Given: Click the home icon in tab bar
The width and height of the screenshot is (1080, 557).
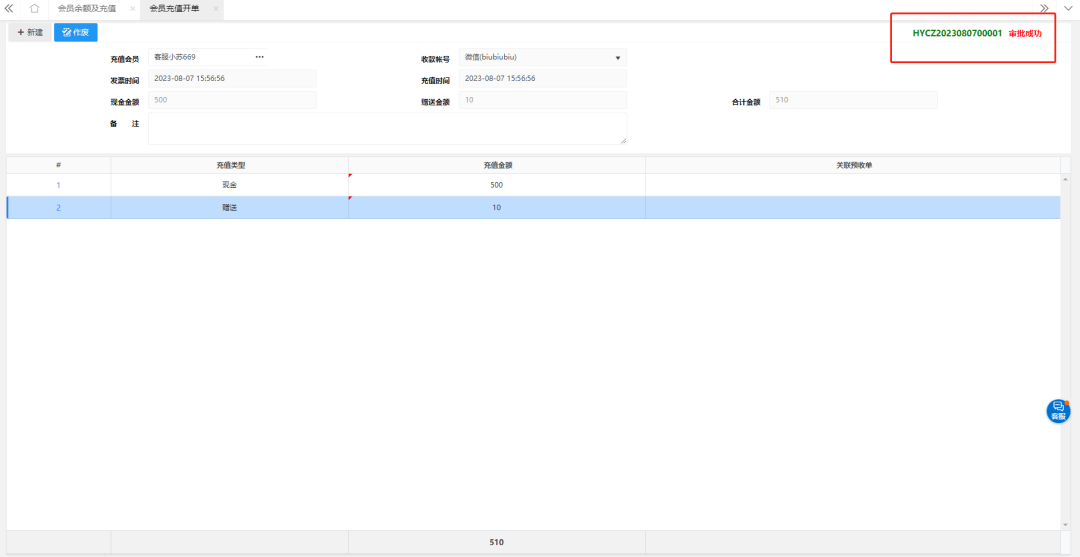Looking at the screenshot, I should coord(34,8).
